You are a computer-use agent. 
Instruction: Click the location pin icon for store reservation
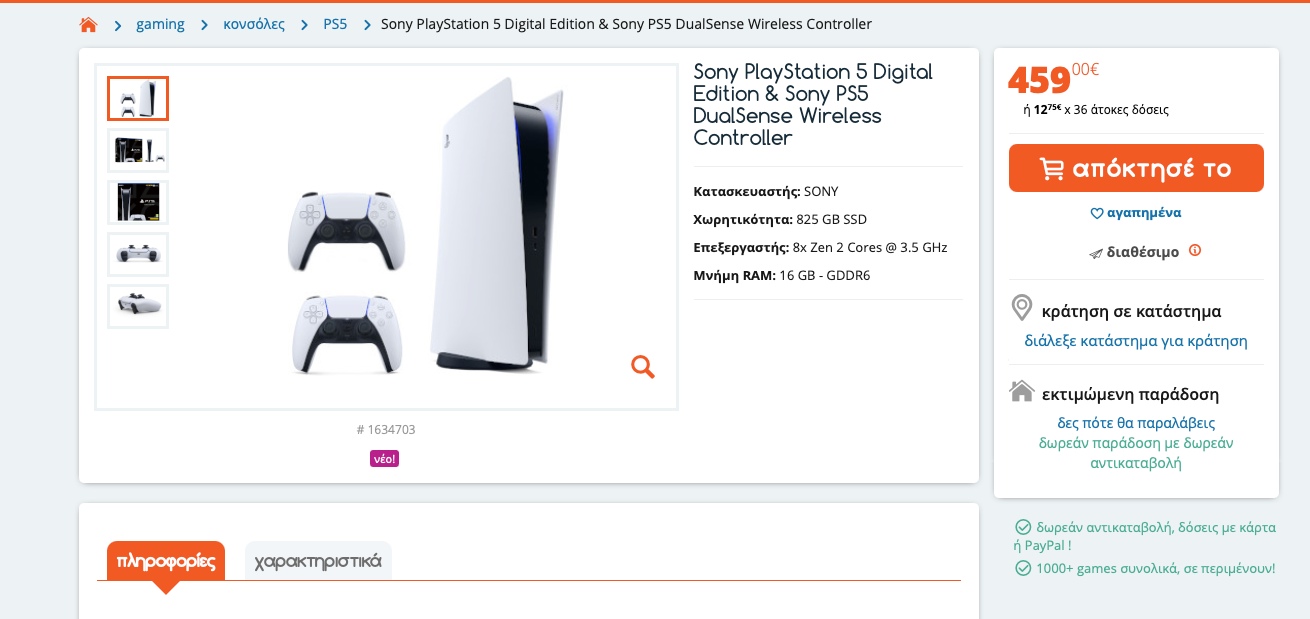pyautogui.click(x=1022, y=307)
